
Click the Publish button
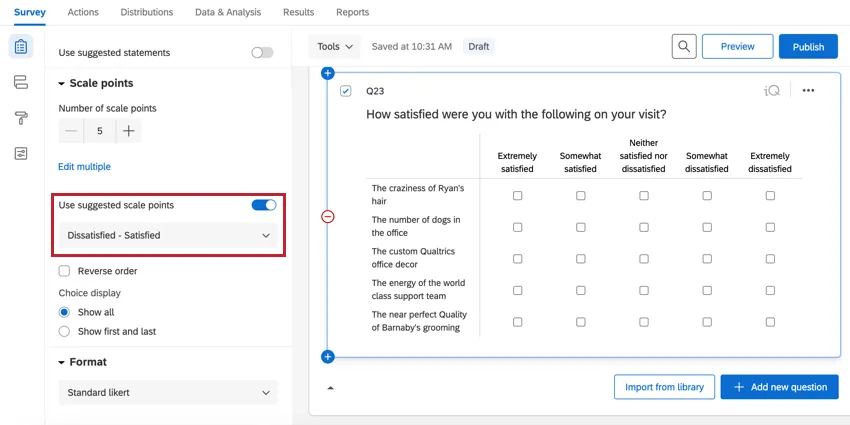point(807,47)
